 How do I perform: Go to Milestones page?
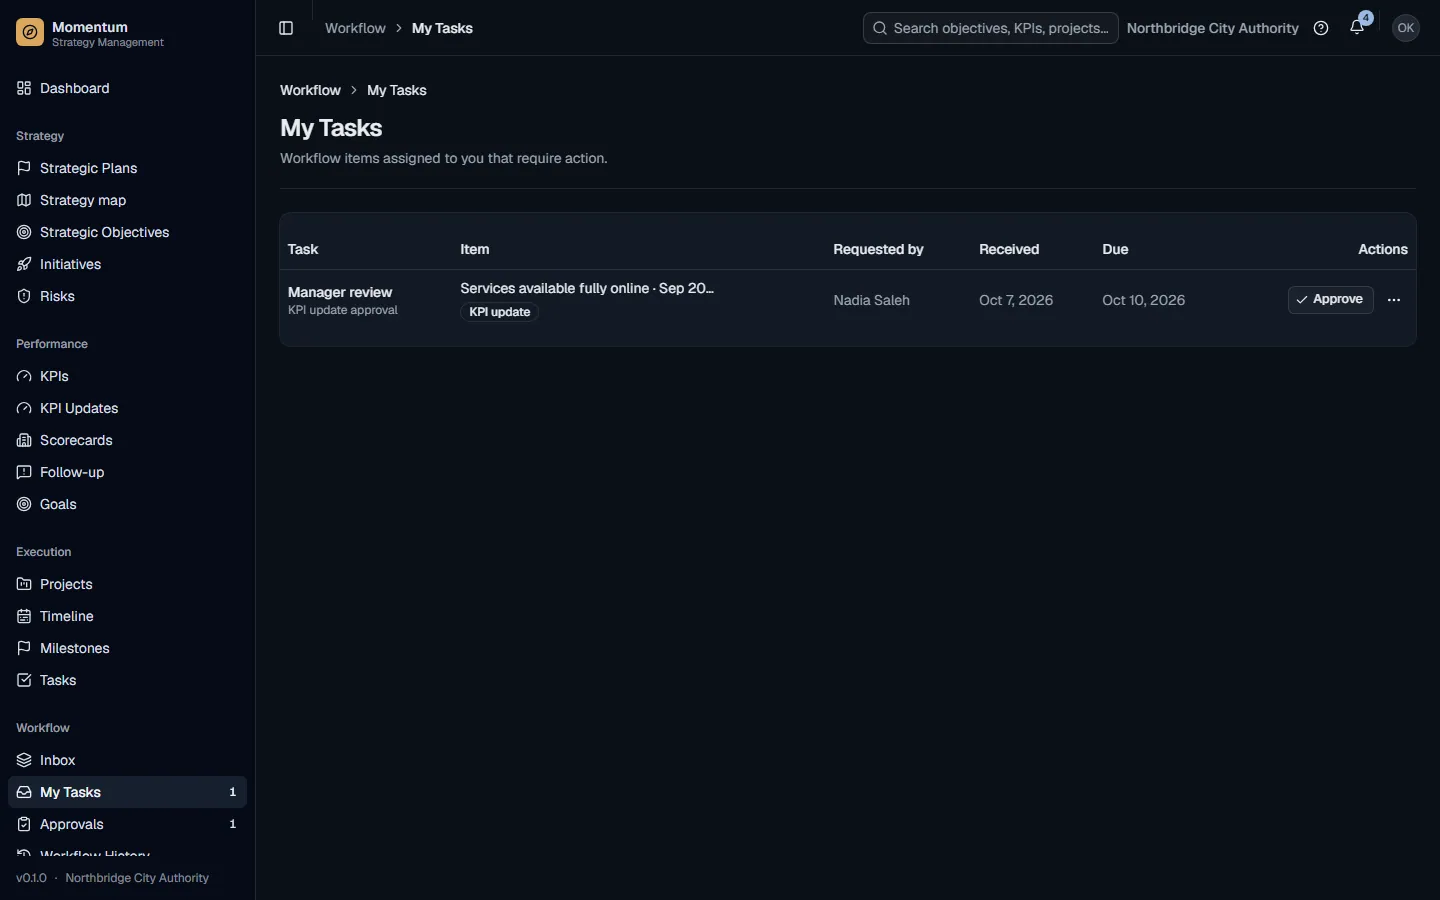point(127,648)
